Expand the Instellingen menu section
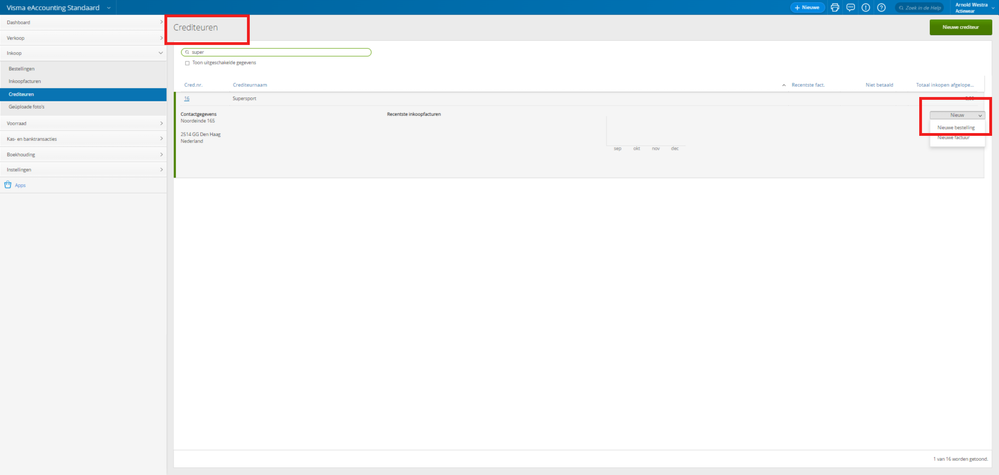This screenshot has width=999, height=475. click(83, 170)
